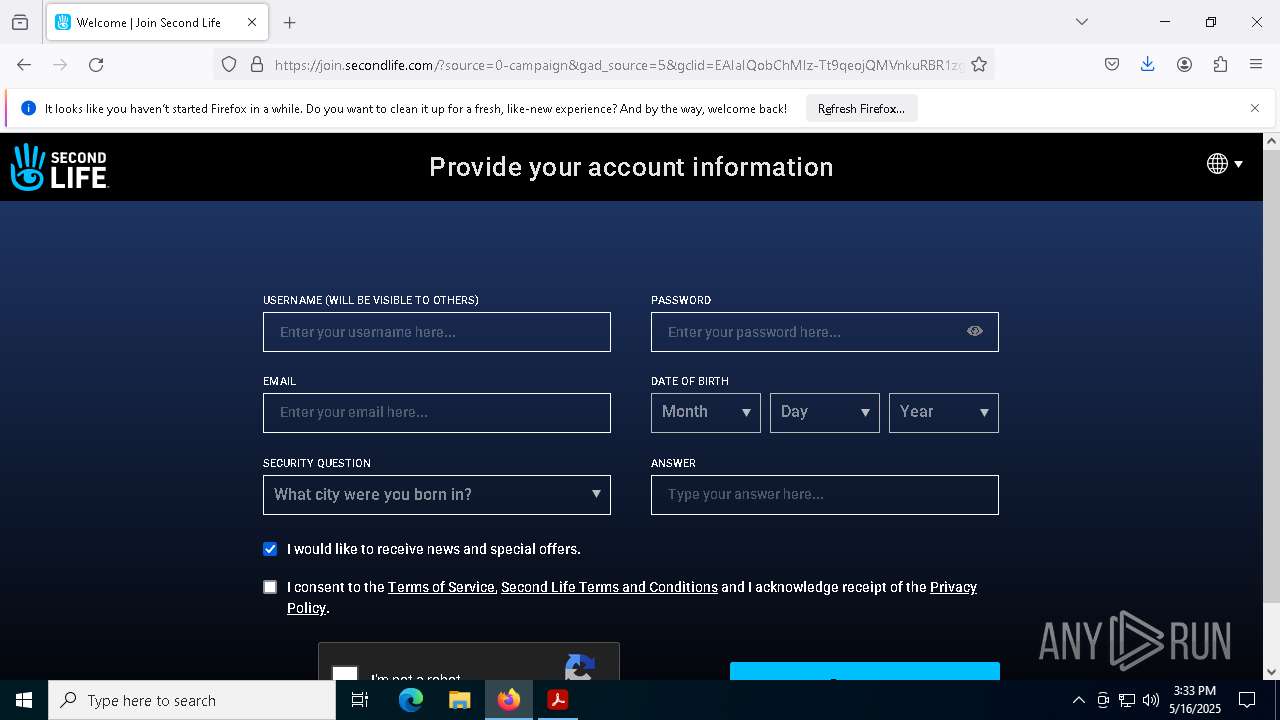This screenshot has width=1280, height=720.
Task: Click the tracking protection shield icon
Action: coord(229,65)
